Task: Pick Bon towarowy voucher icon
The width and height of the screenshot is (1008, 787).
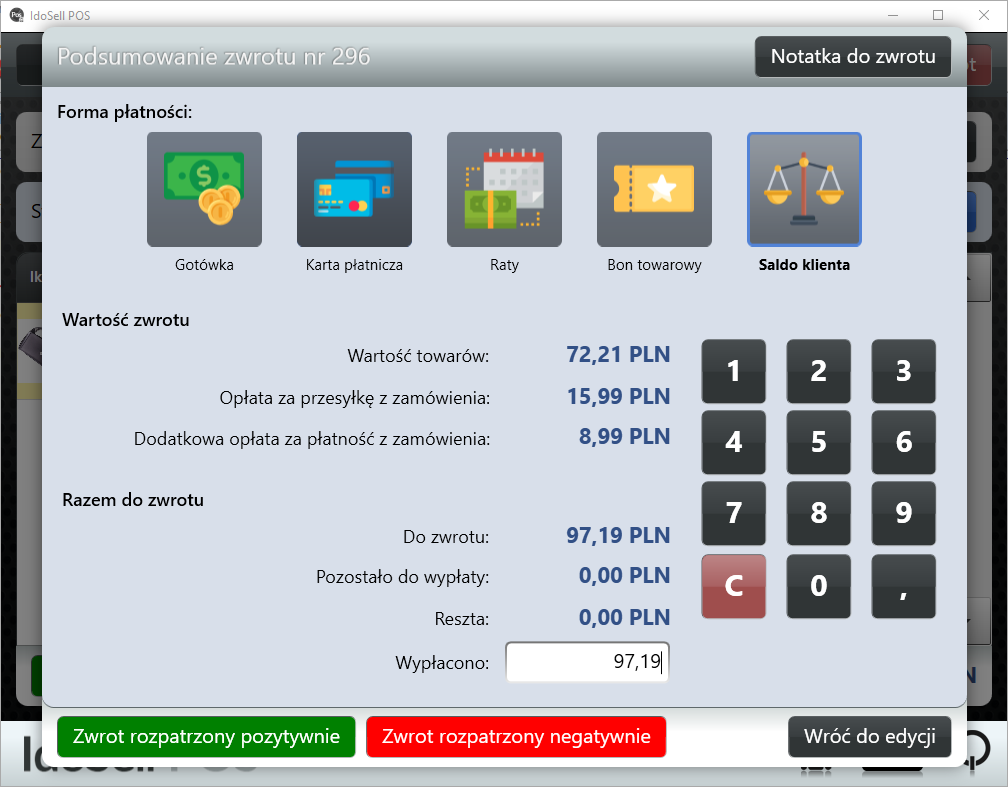Action: pos(654,190)
